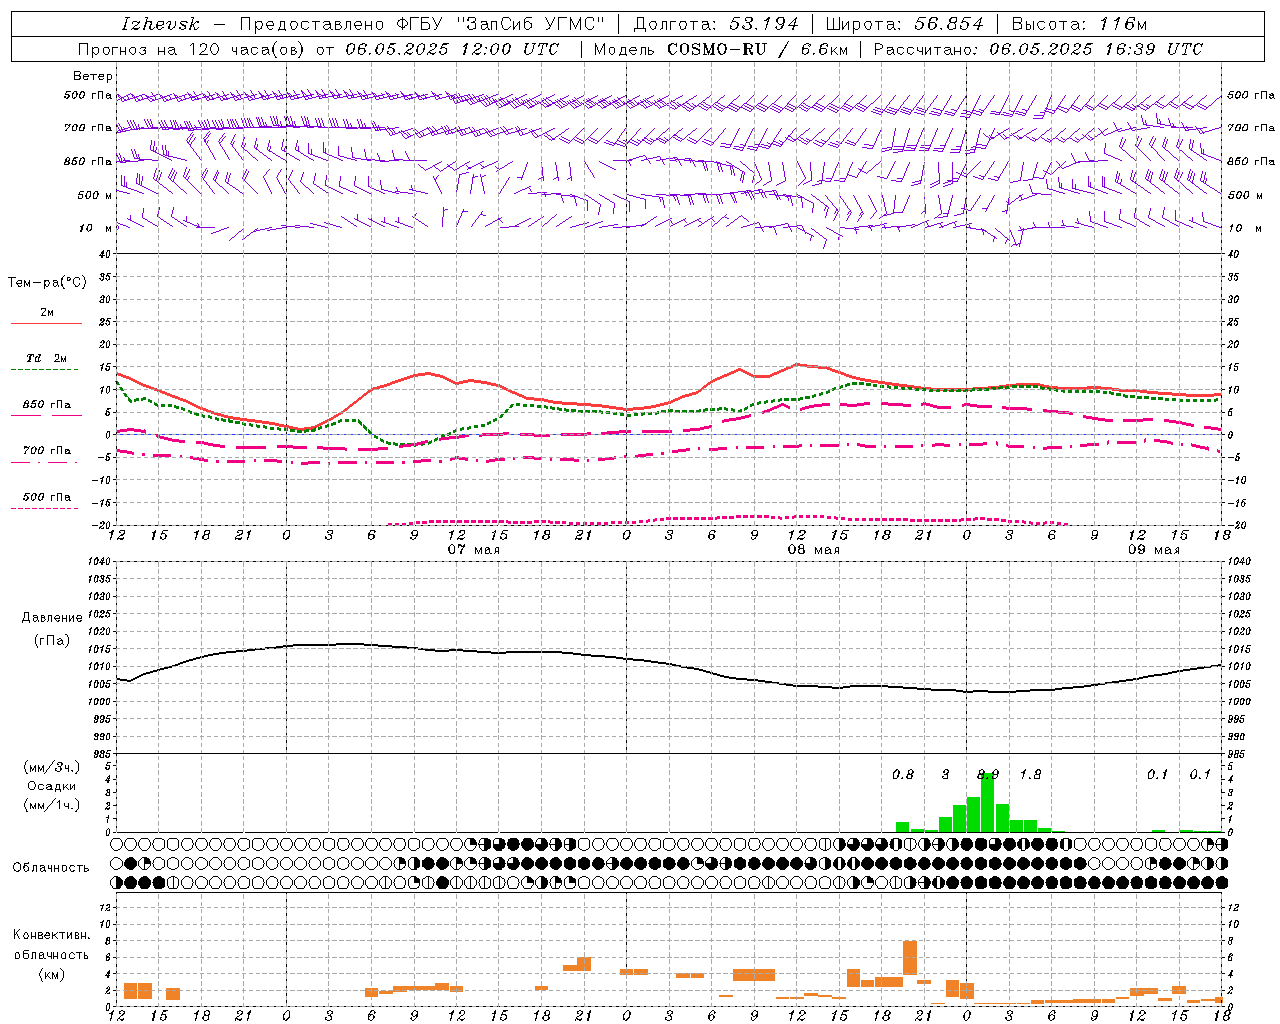Select the Широта: 56.854 header field

[904, 24]
